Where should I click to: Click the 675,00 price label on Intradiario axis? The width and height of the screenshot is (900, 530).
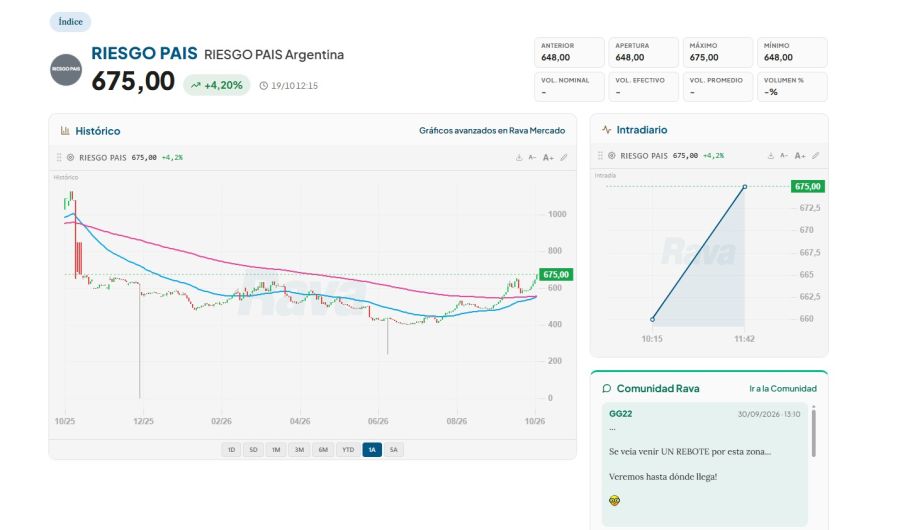point(808,186)
